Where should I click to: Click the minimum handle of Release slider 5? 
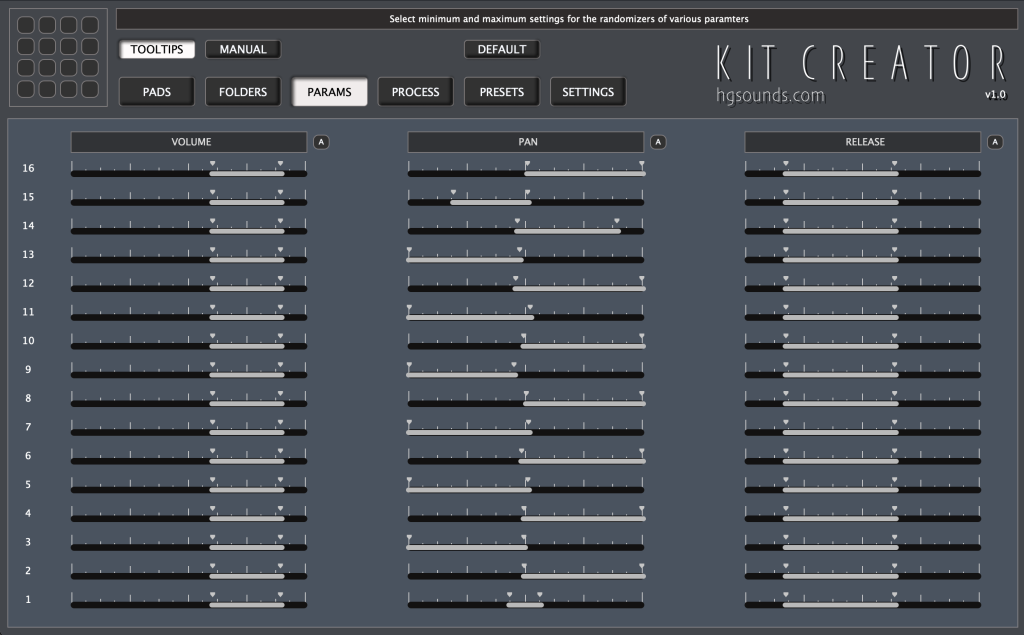[786, 480]
